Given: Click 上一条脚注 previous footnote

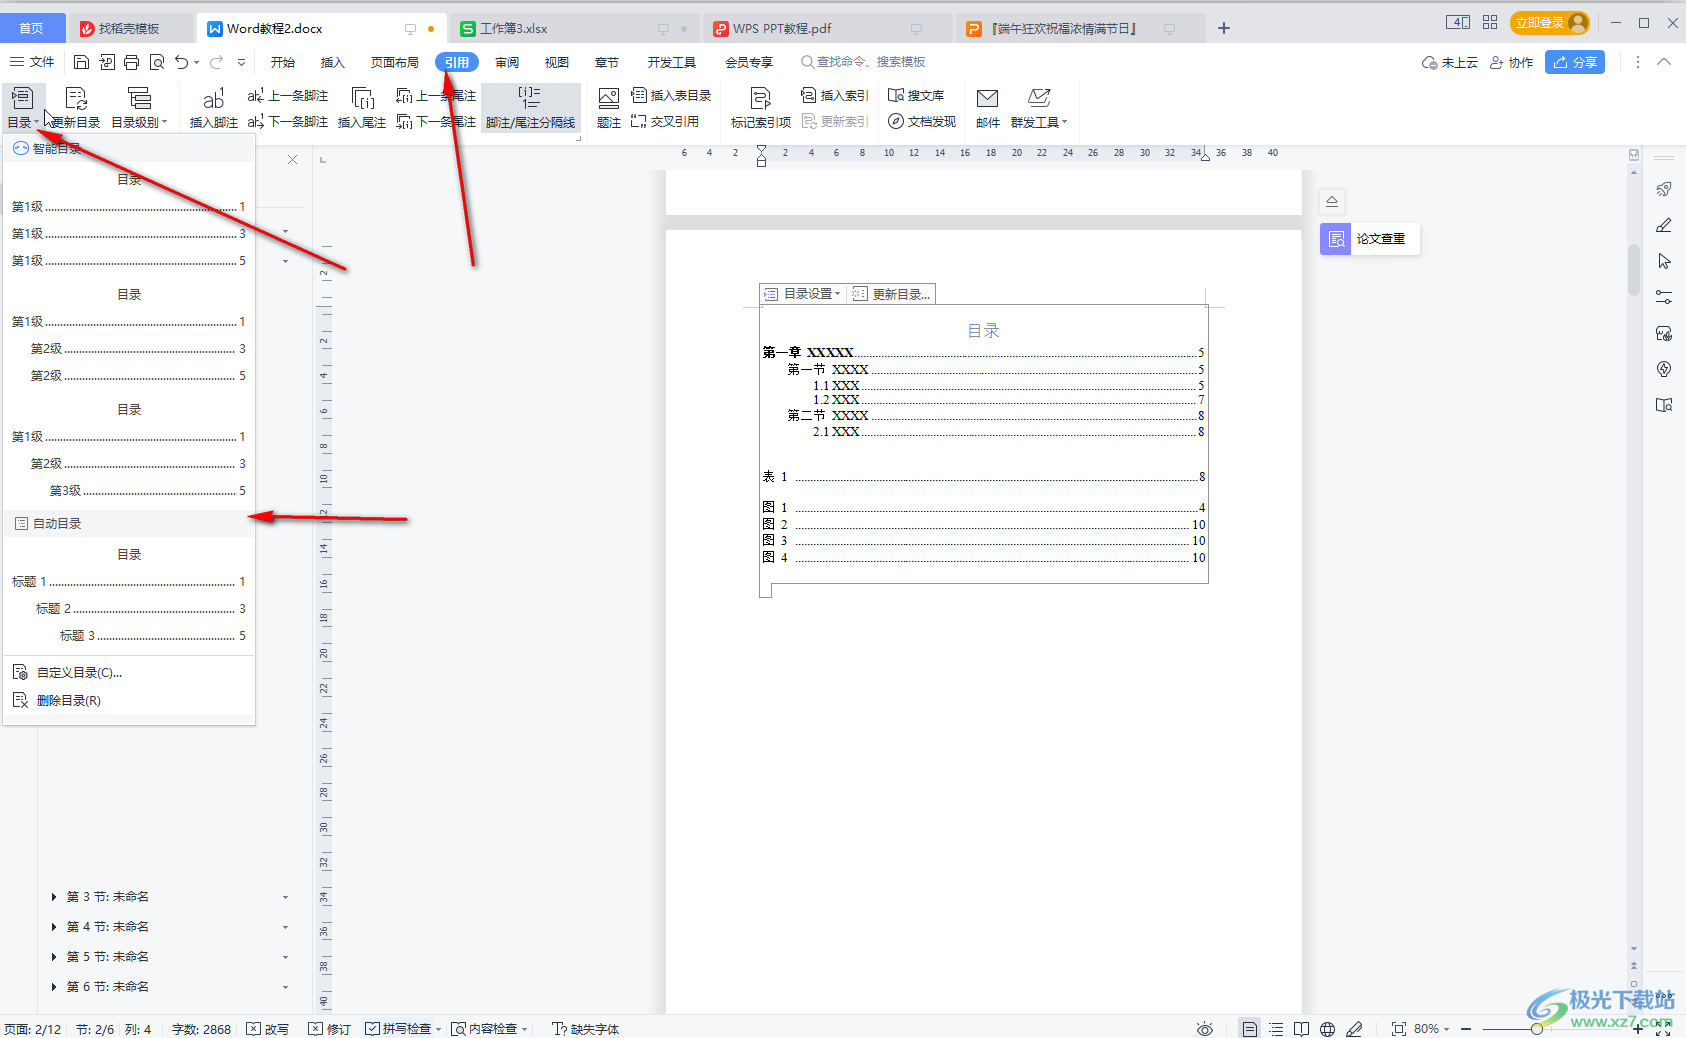Looking at the screenshot, I should (x=288, y=96).
